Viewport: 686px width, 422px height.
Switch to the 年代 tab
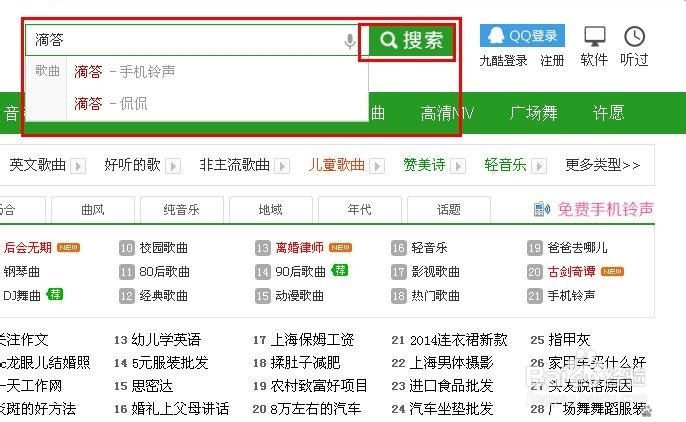(360, 210)
